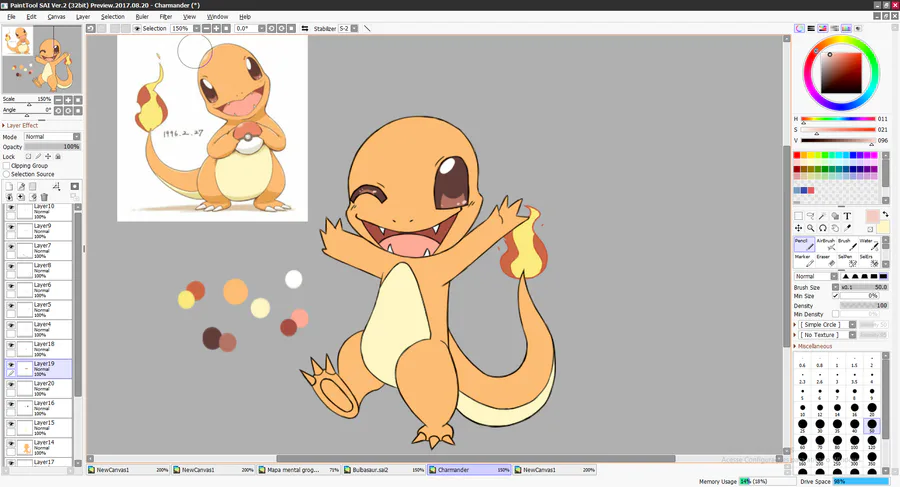Open the File menu
This screenshot has height=487, width=900.
click(11, 17)
